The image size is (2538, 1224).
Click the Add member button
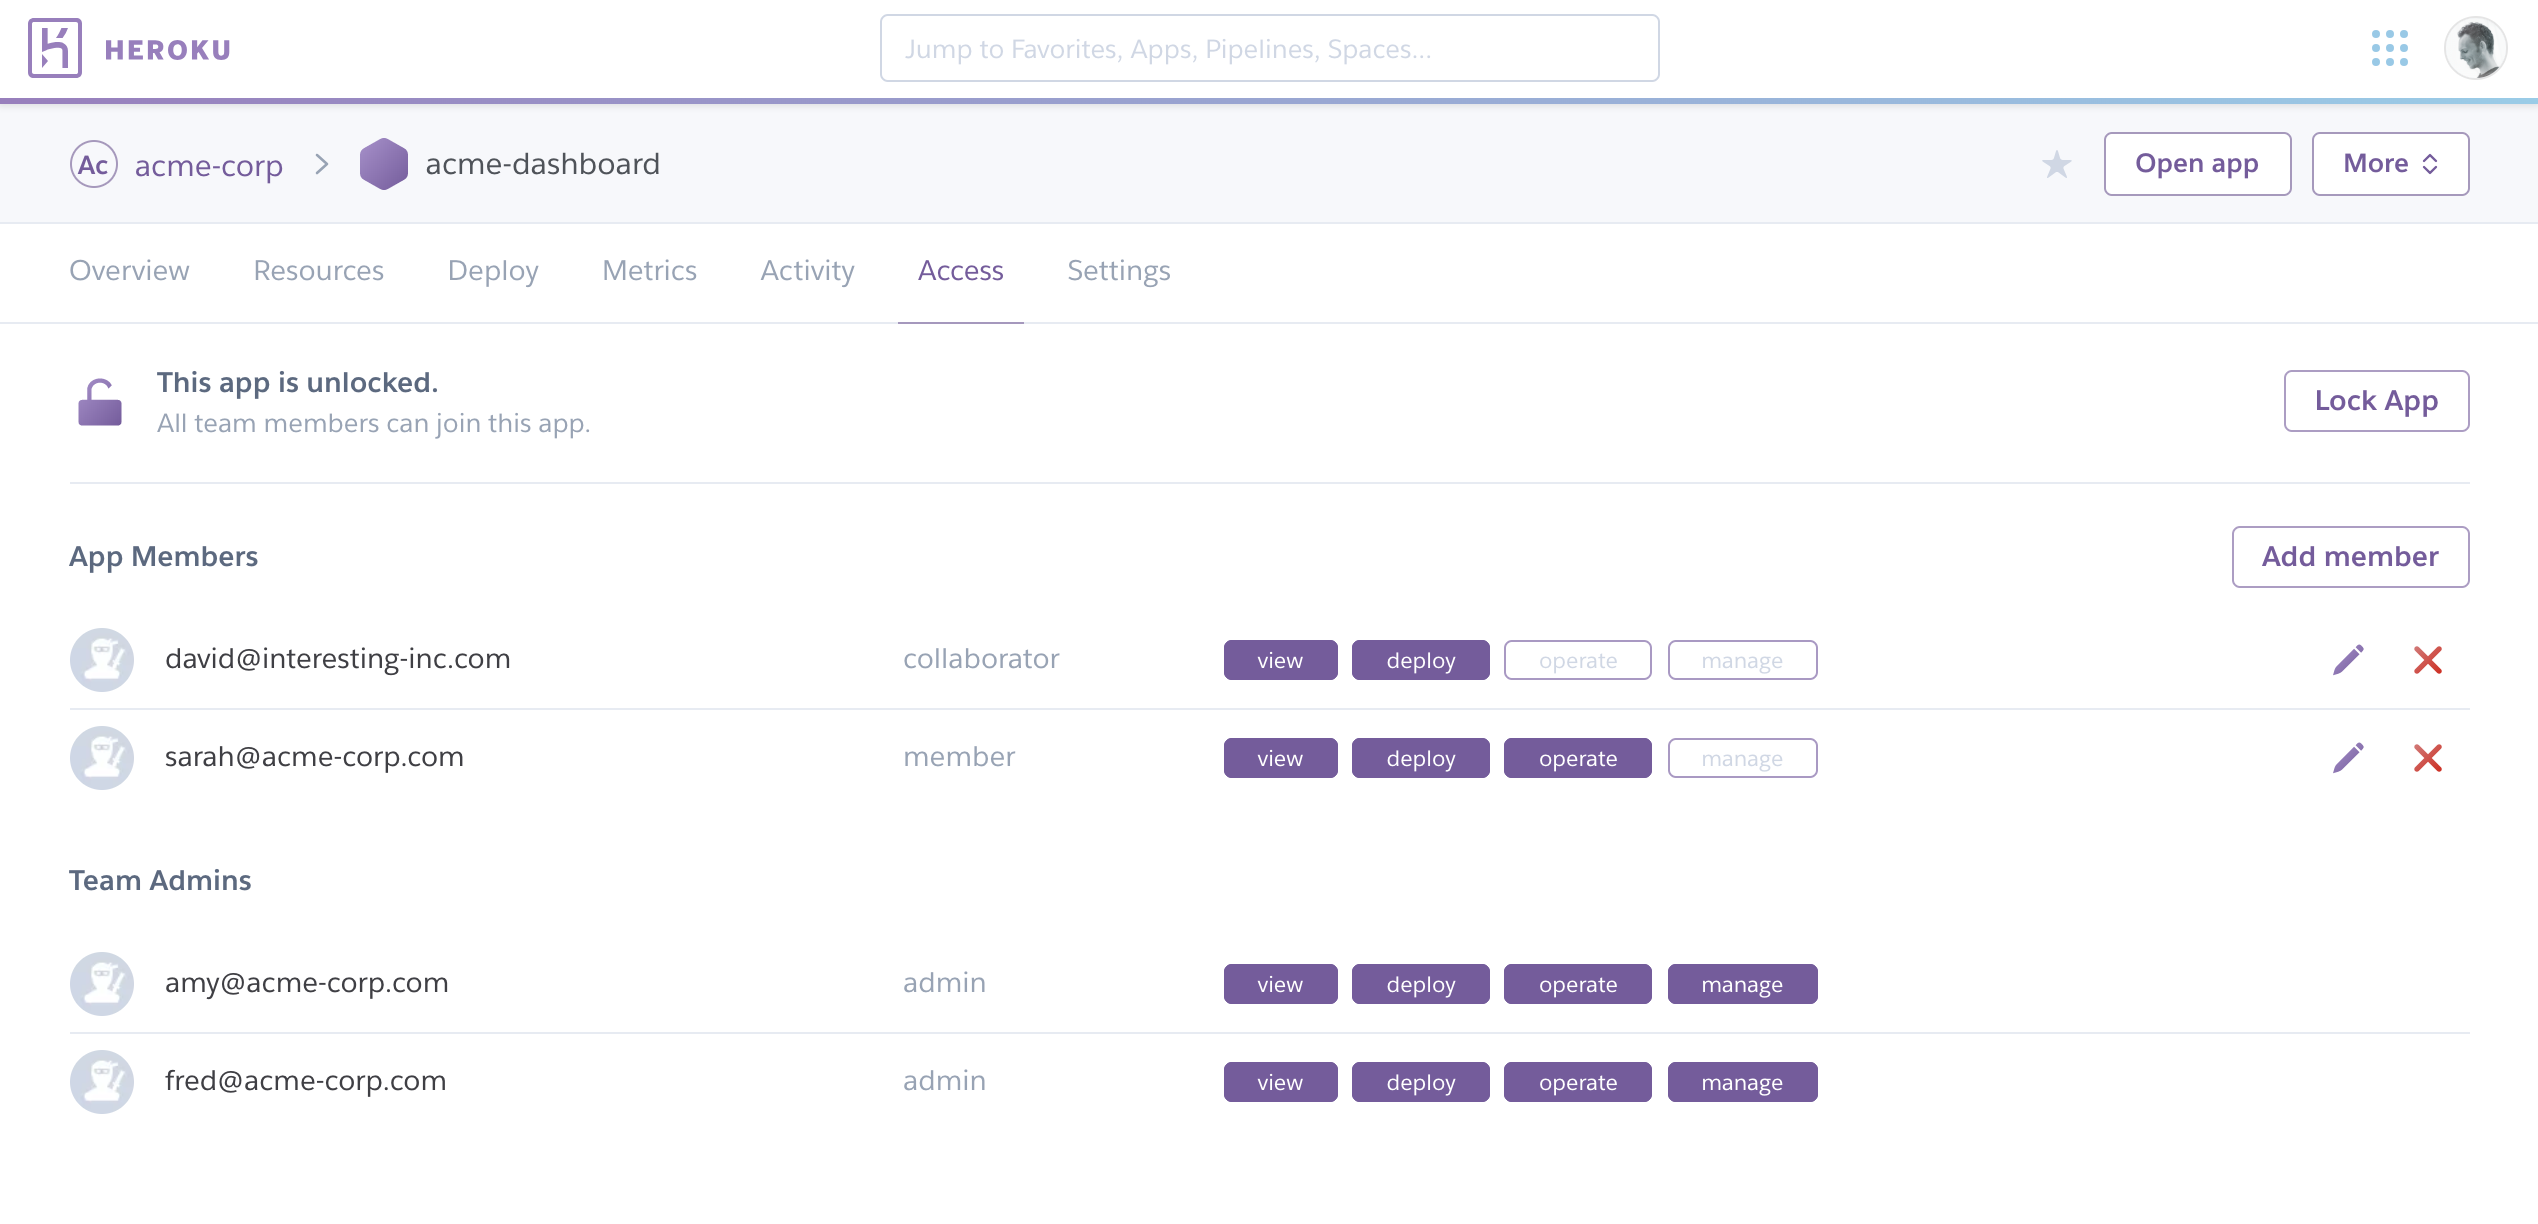tap(2350, 557)
